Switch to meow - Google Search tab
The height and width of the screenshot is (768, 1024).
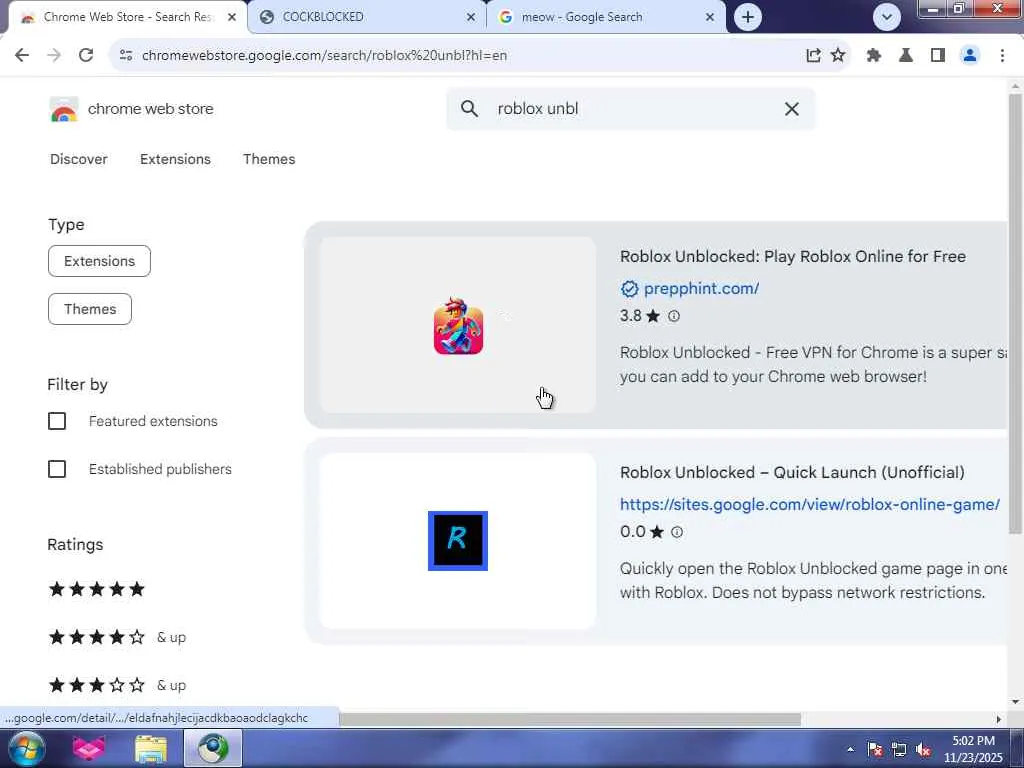[607, 18]
